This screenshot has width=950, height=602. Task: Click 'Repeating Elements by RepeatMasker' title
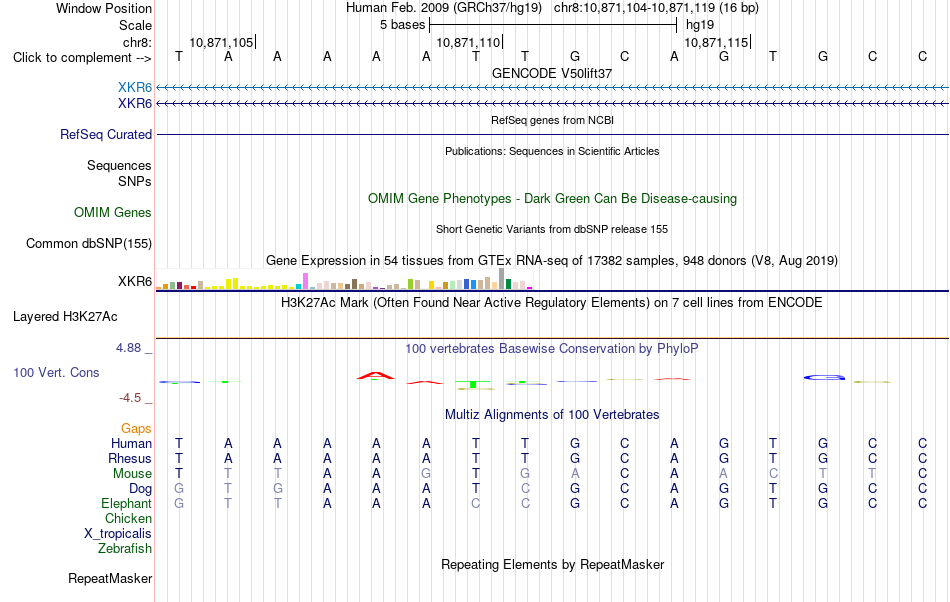click(x=552, y=564)
